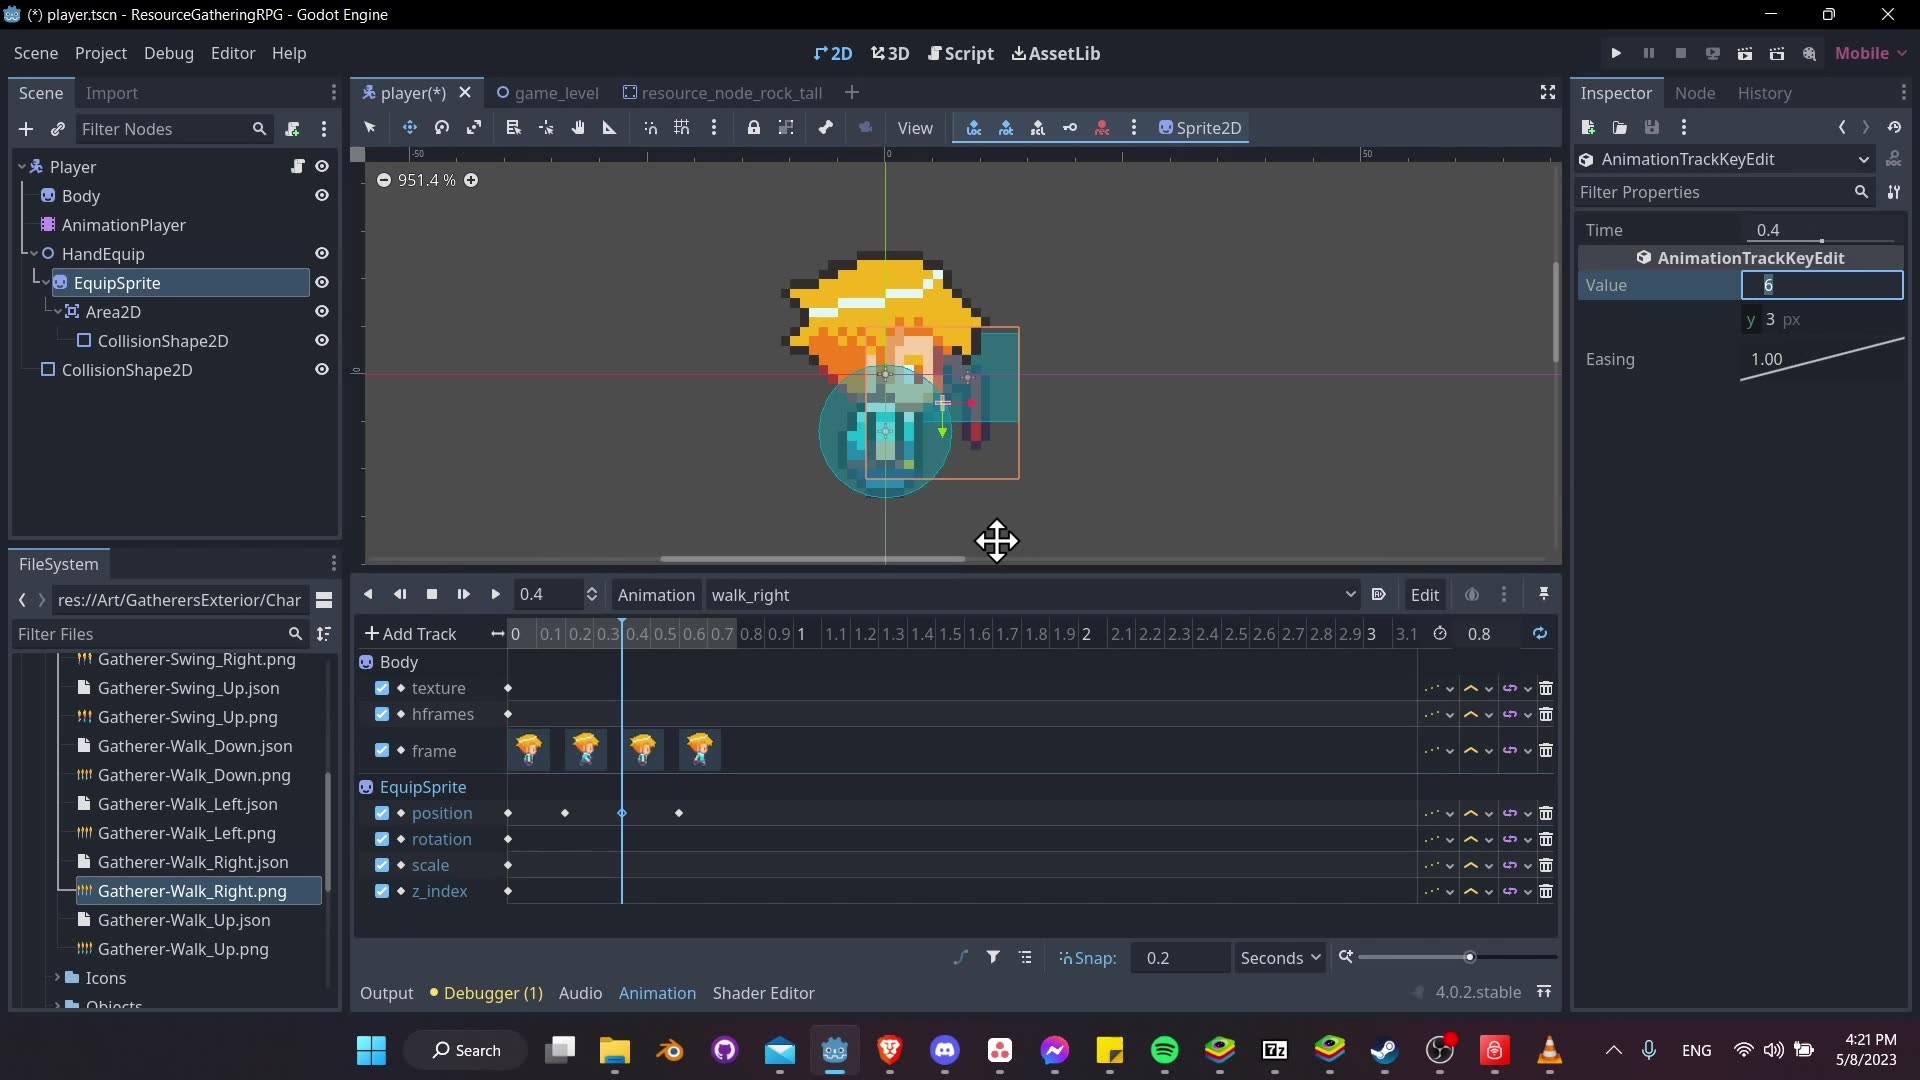Screen dimensions: 1920x1080
Task: Hide the Body node in the scene tree
Action: (x=322, y=196)
